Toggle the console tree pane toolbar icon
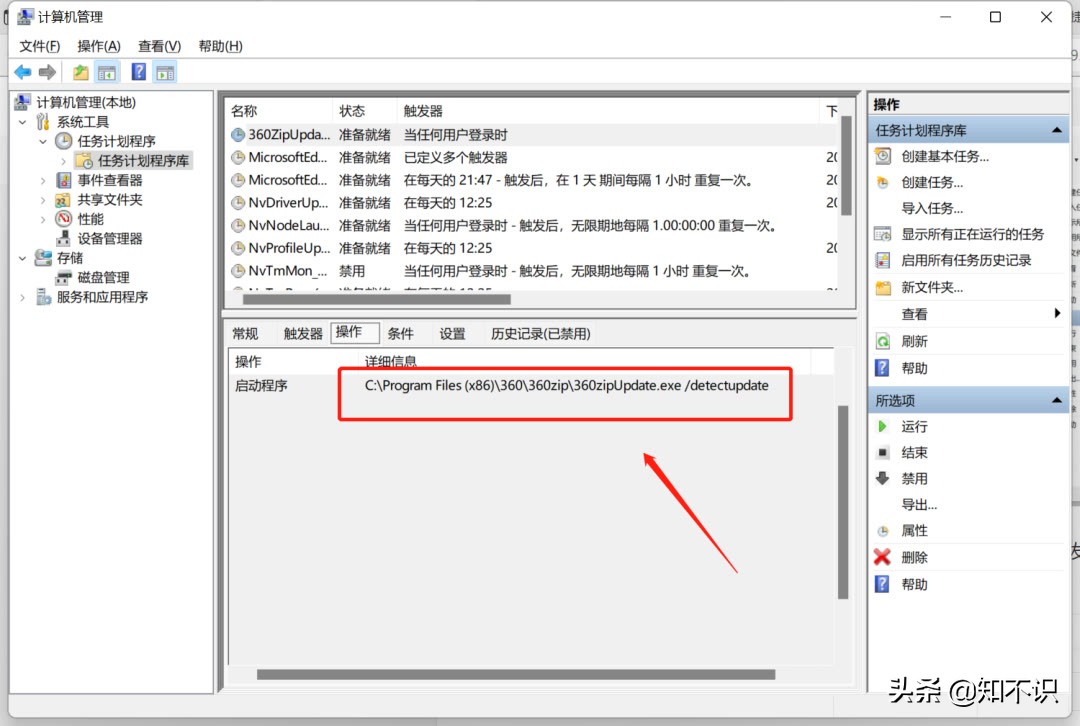Screen dimensions: 1080x726 coord(107,72)
